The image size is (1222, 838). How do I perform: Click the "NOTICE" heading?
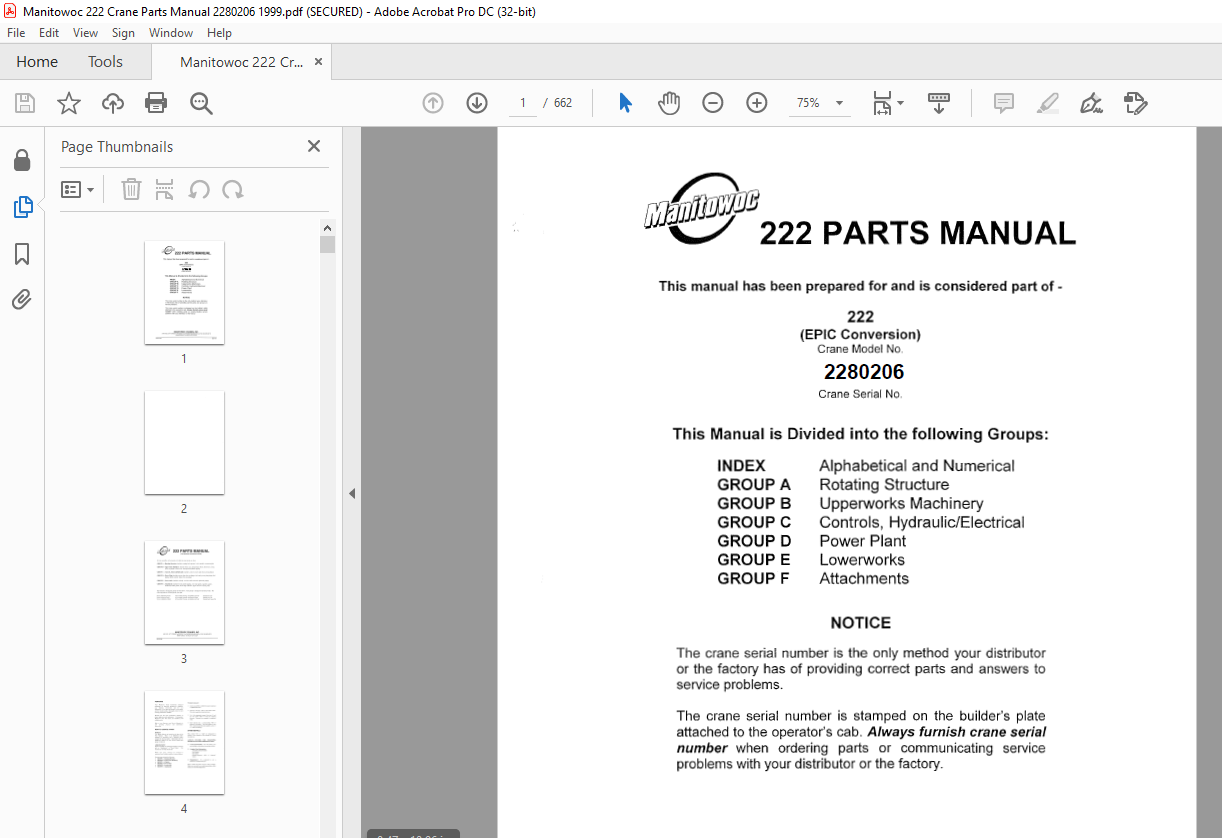pos(860,623)
